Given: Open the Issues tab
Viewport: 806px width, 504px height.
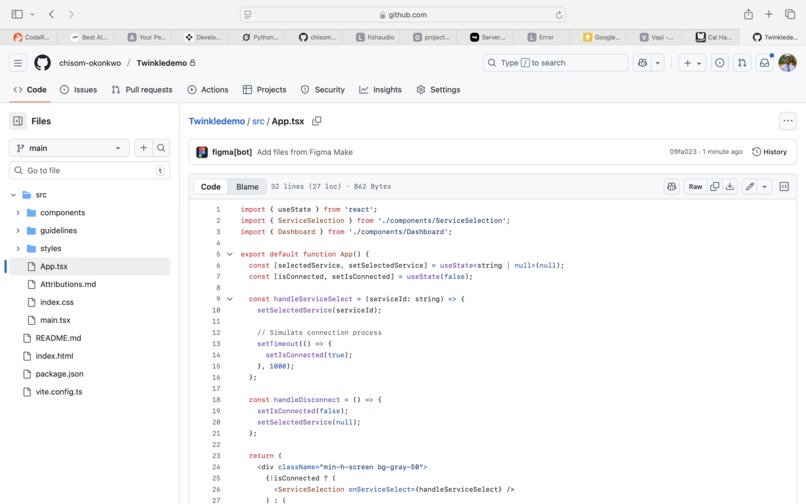Looking at the screenshot, I should [79, 89].
